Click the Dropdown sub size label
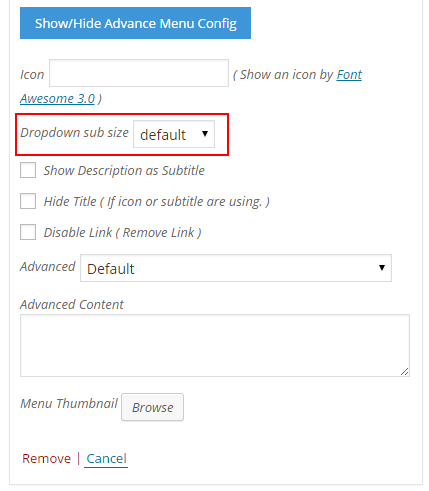This screenshot has width=429, height=491. pyautogui.click(x=74, y=133)
